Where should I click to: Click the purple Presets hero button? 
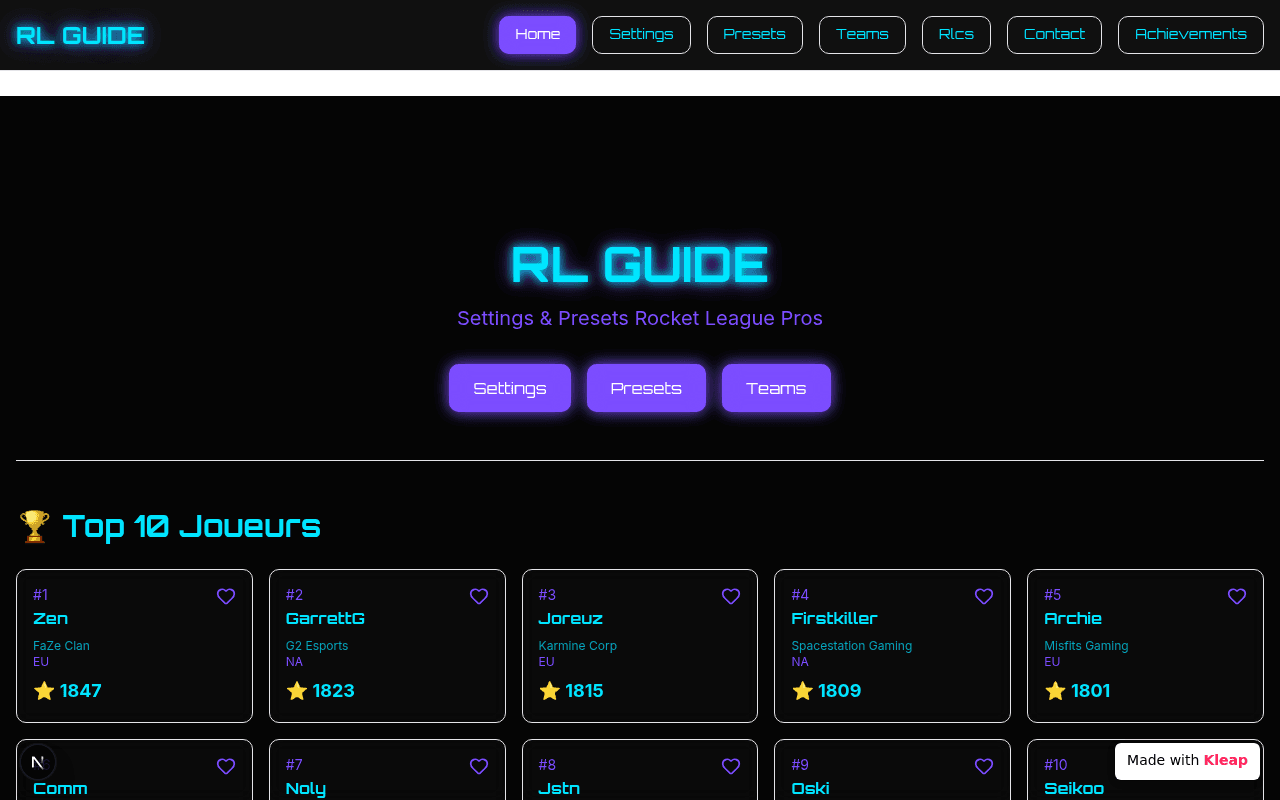646,388
